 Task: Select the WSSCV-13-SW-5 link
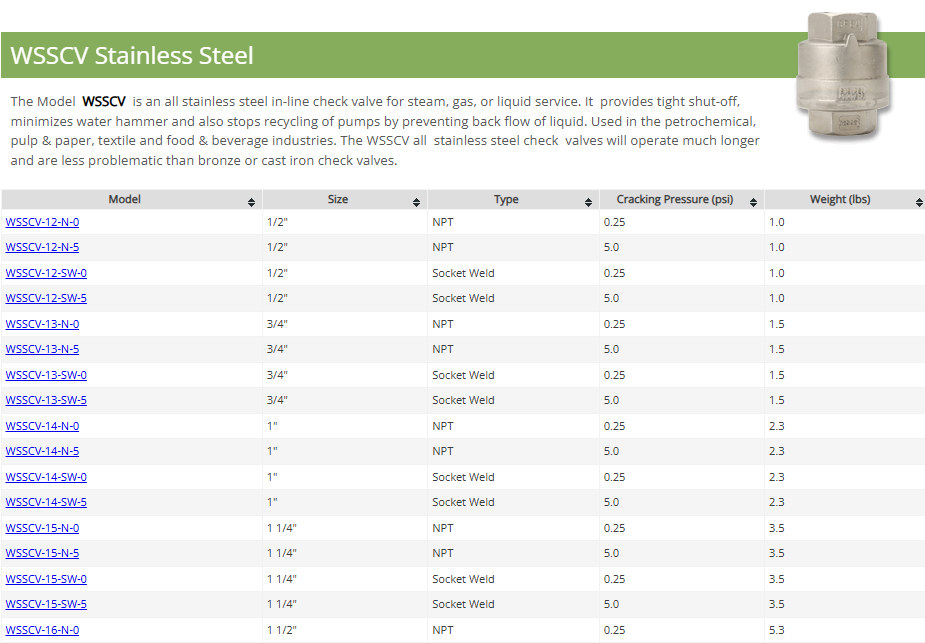pos(46,400)
